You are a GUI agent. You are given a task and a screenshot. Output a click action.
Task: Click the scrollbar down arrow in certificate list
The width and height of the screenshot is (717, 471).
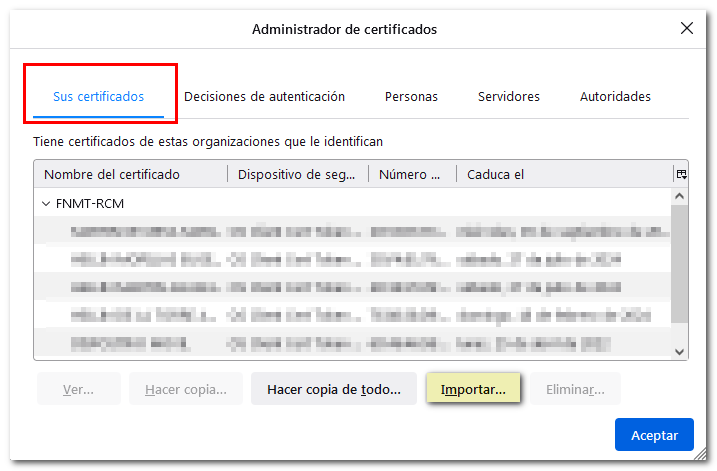click(681, 351)
